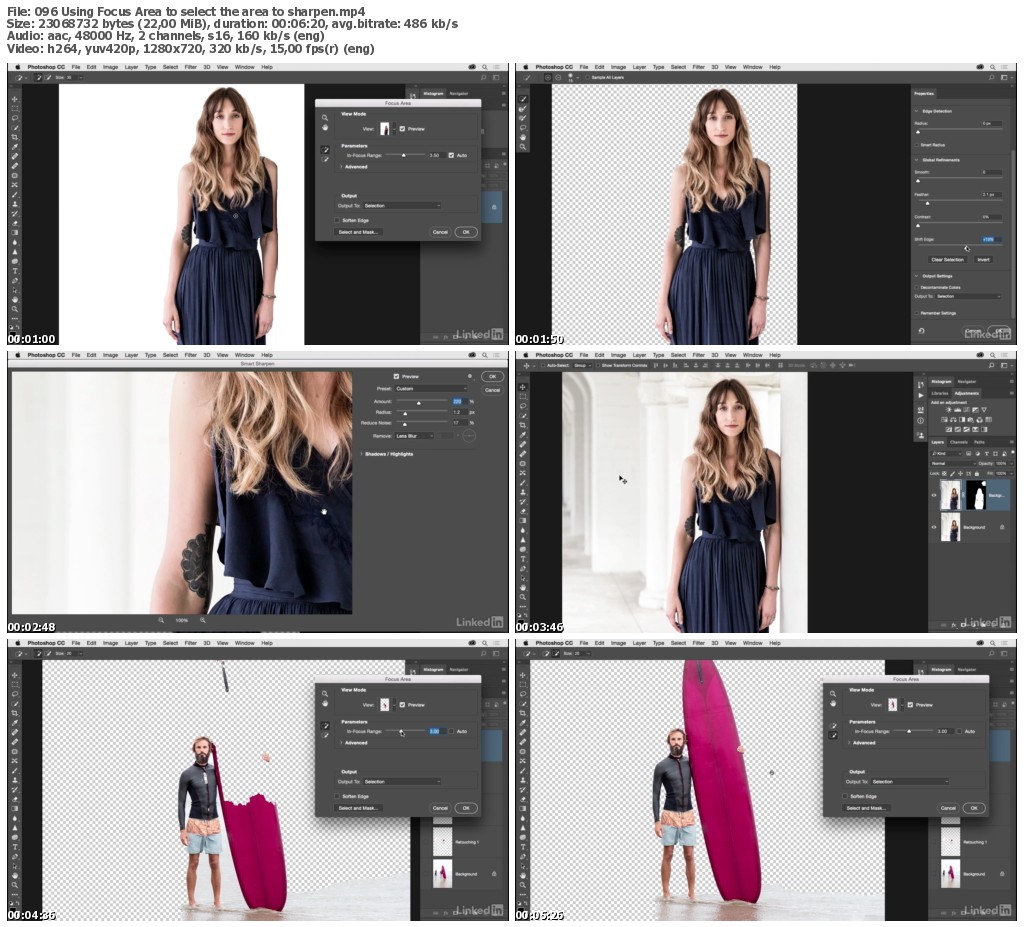1024x927 pixels.
Task: Select the Subtract tool in 00:05:26 Focus Area dialog
Action: coord(833,735)
